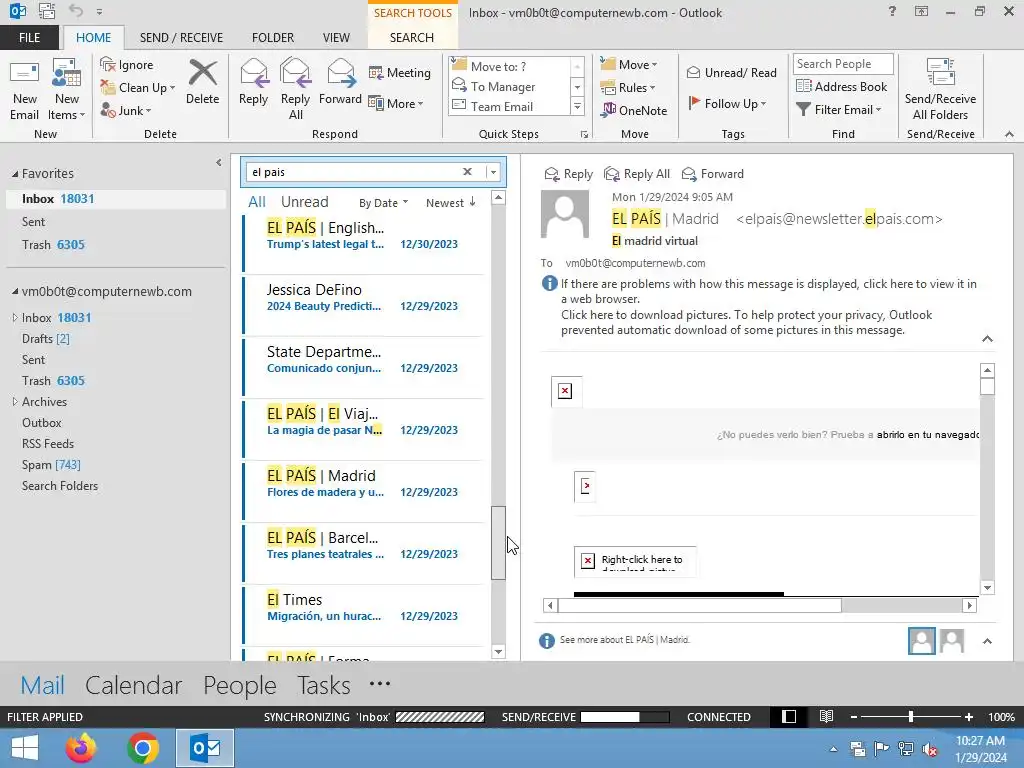Toggle Newest sort order
Viewport: 1024px width, 768px height.
pos(451,202)
